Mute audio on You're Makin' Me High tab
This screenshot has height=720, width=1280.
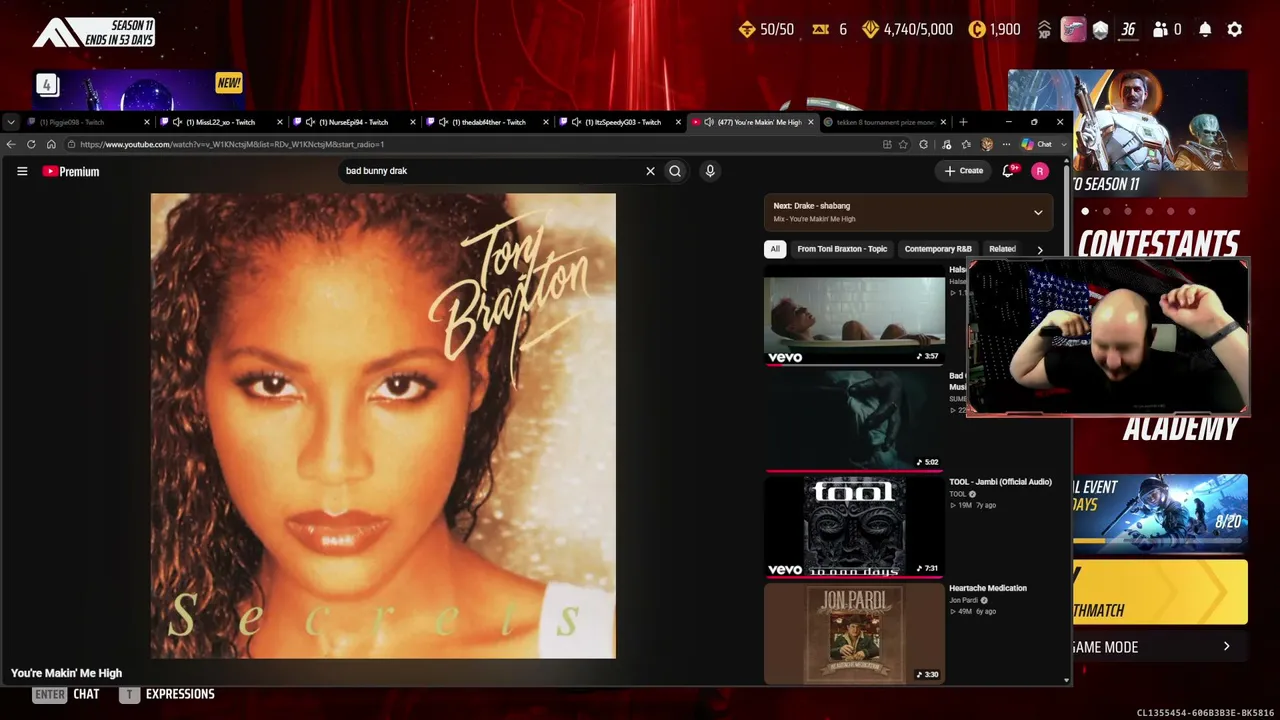(x=709, y=122)
